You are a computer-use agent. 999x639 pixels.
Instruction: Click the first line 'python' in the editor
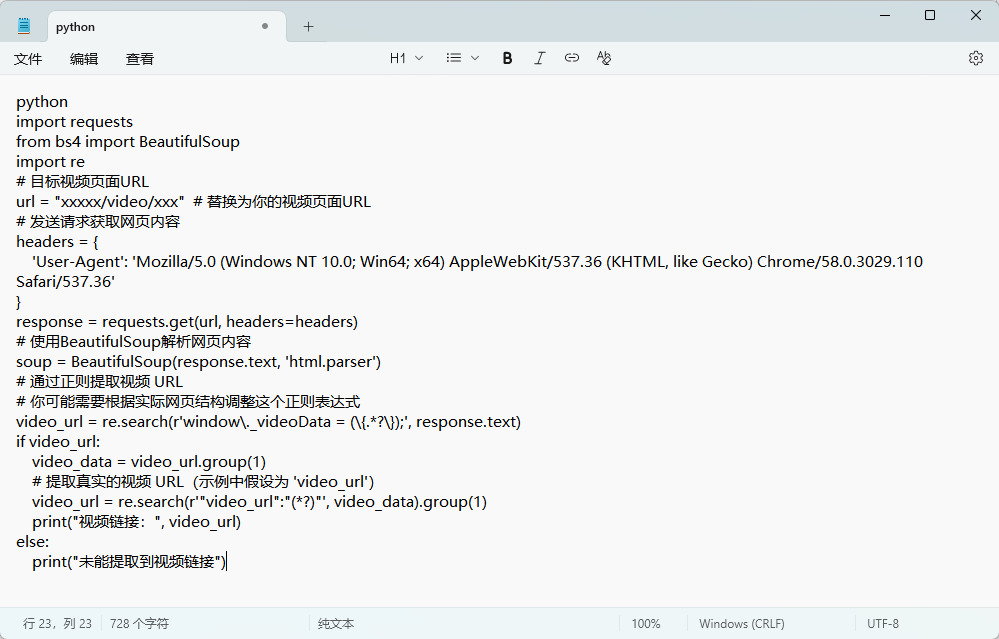(x=42, y=102)
